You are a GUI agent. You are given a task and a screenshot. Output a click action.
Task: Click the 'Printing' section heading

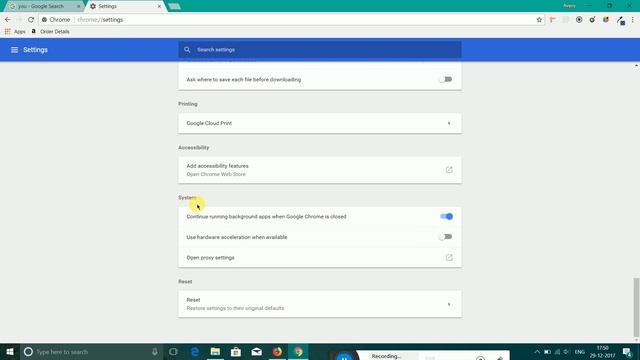(188, 104)
